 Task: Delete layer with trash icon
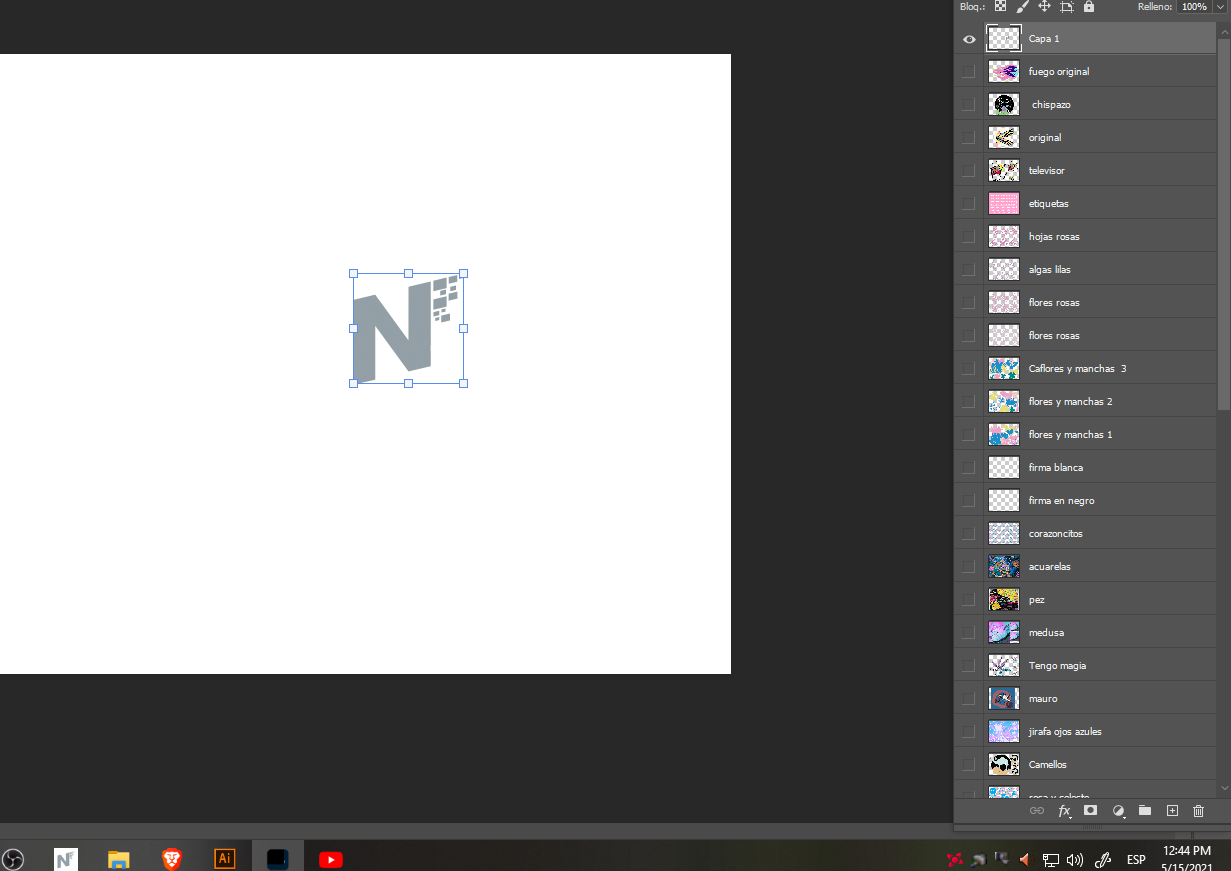pyautogui.click(x=1199, y=810)
